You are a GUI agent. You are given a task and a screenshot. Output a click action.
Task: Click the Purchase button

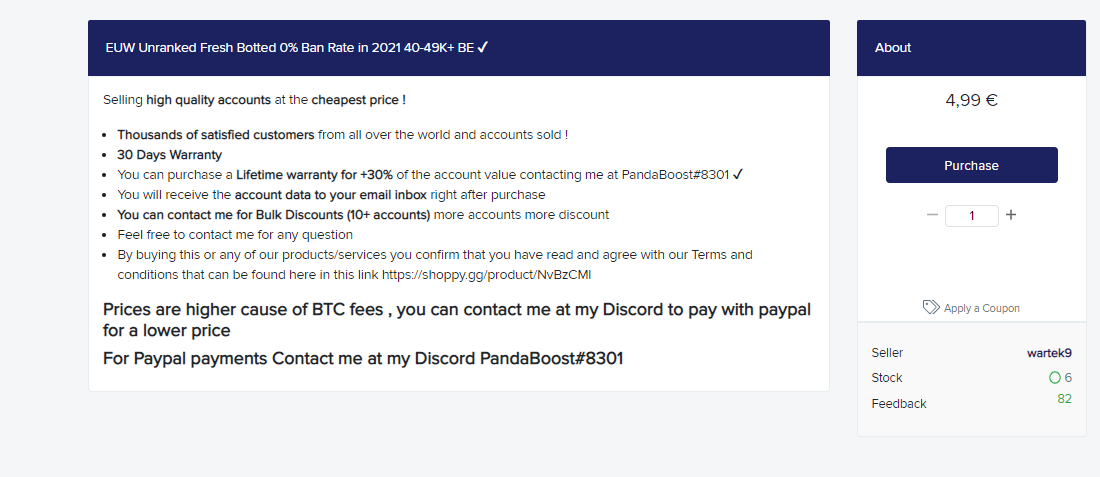click(971, 165)
